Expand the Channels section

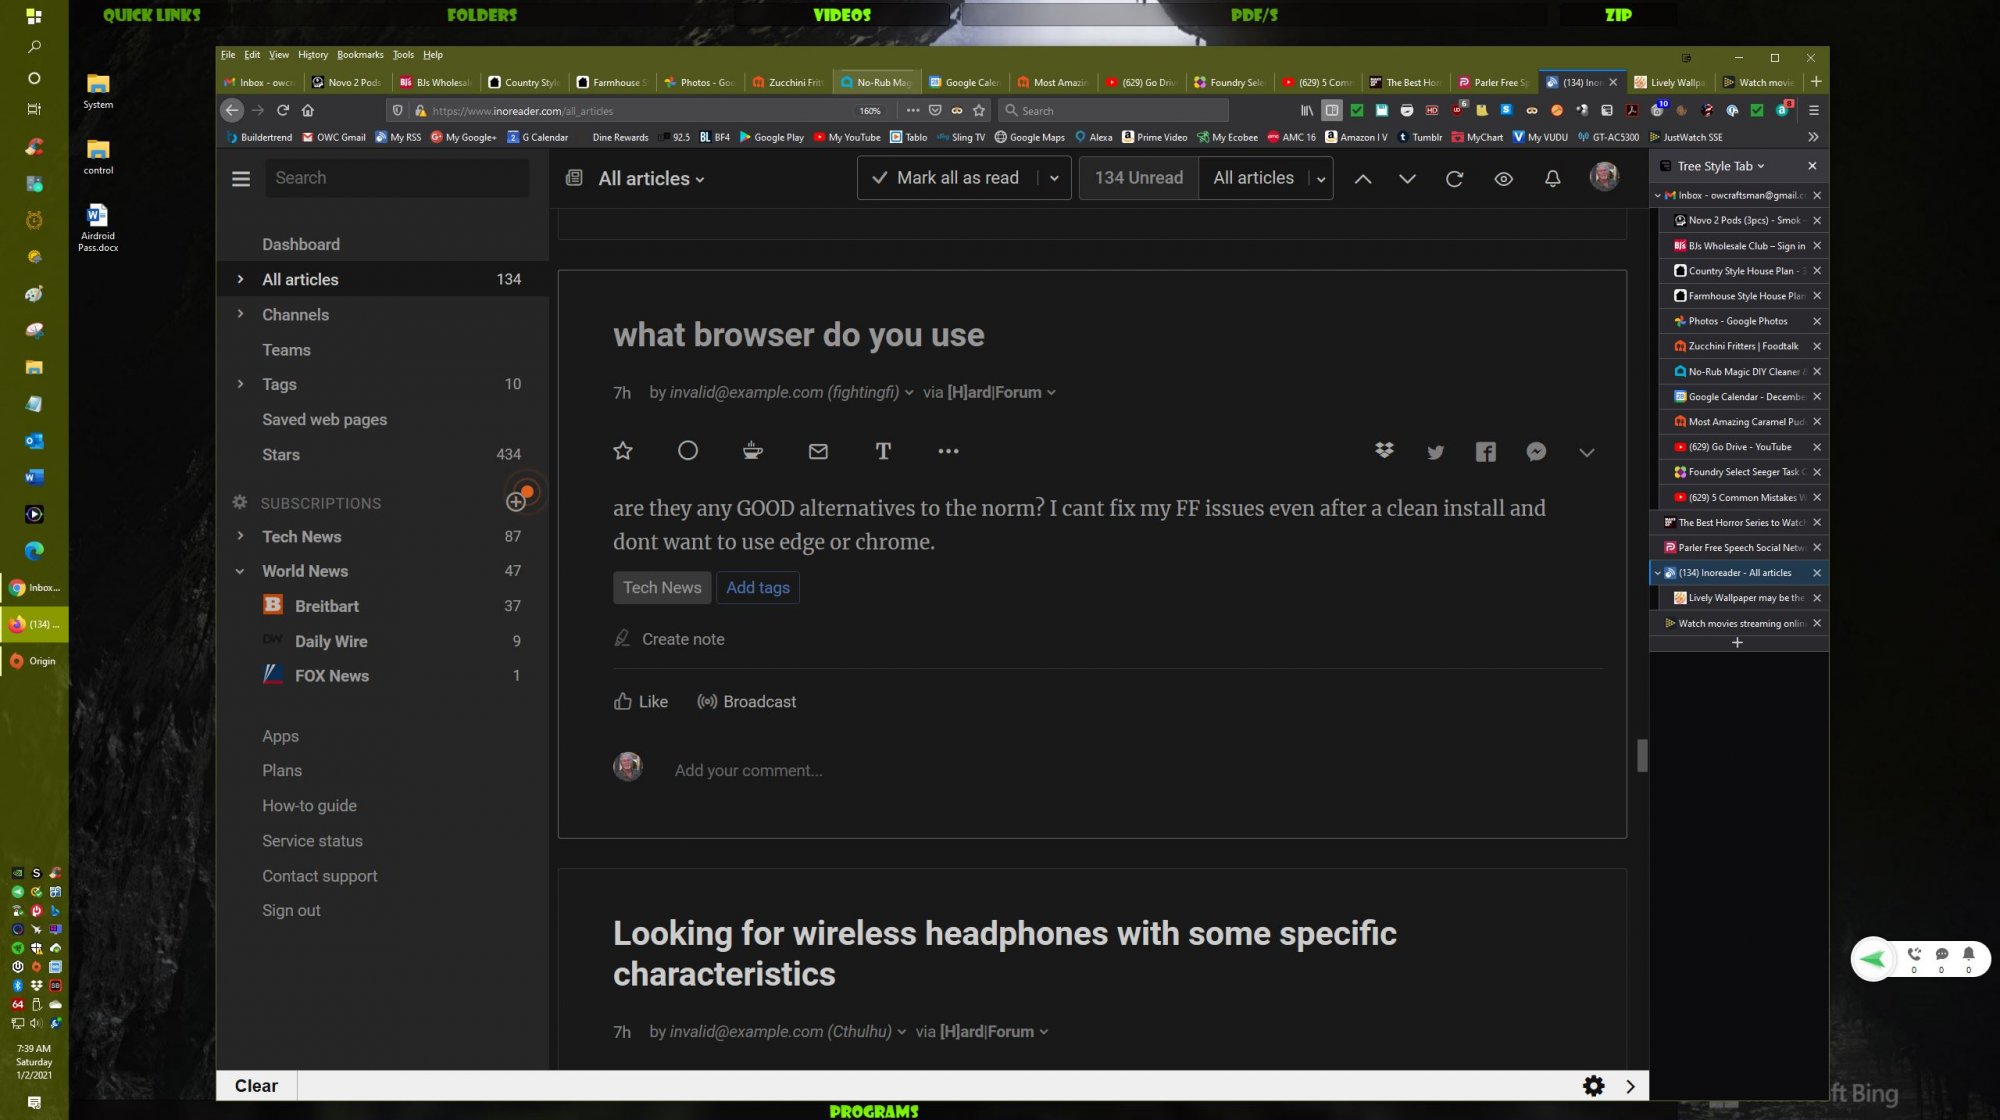pos(240,314)
